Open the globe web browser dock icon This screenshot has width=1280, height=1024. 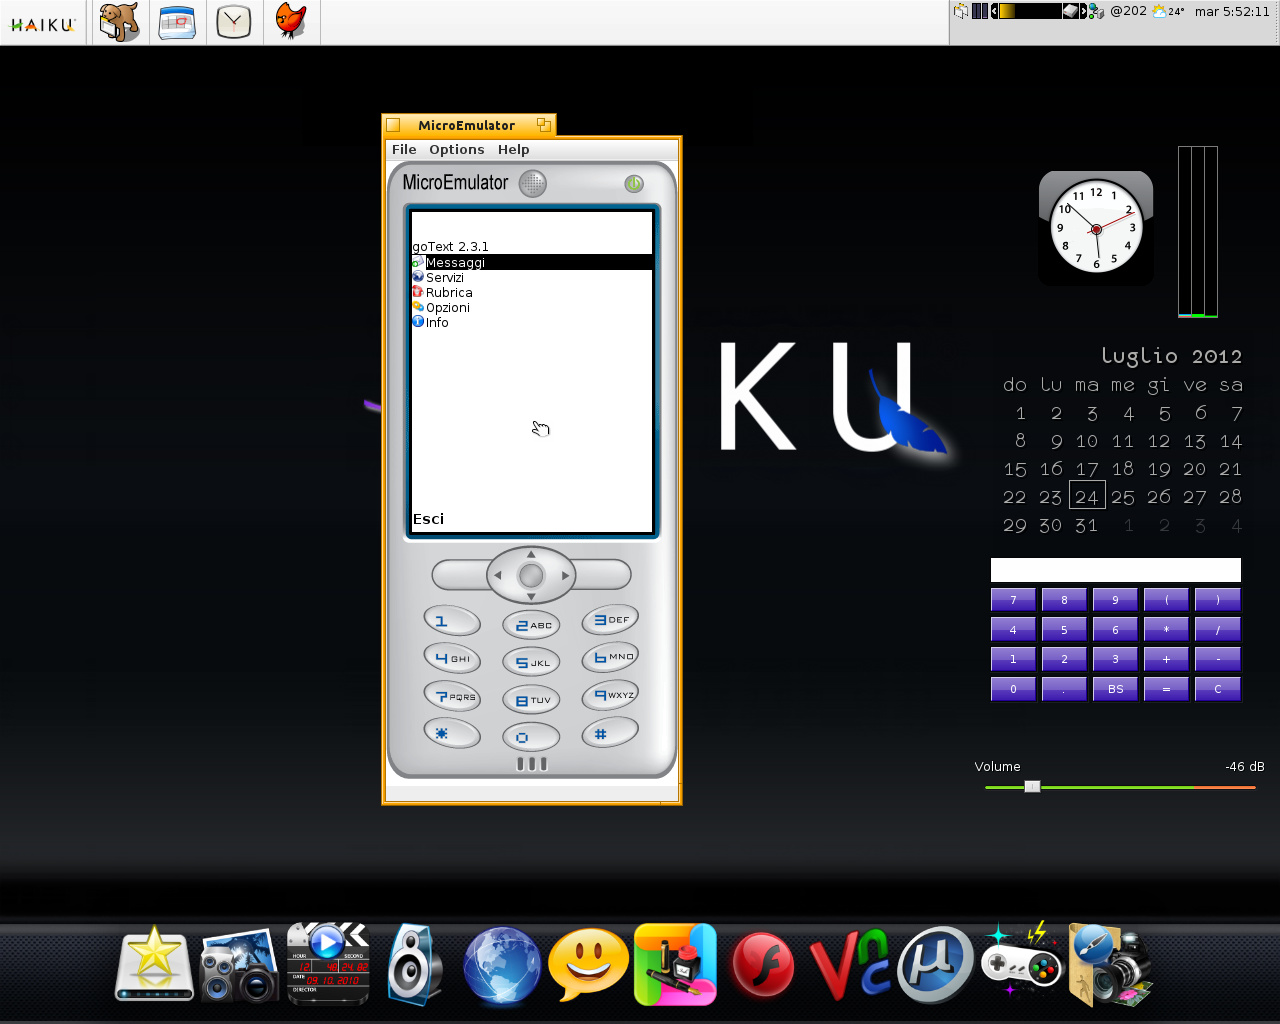click(x=502, y=966)
